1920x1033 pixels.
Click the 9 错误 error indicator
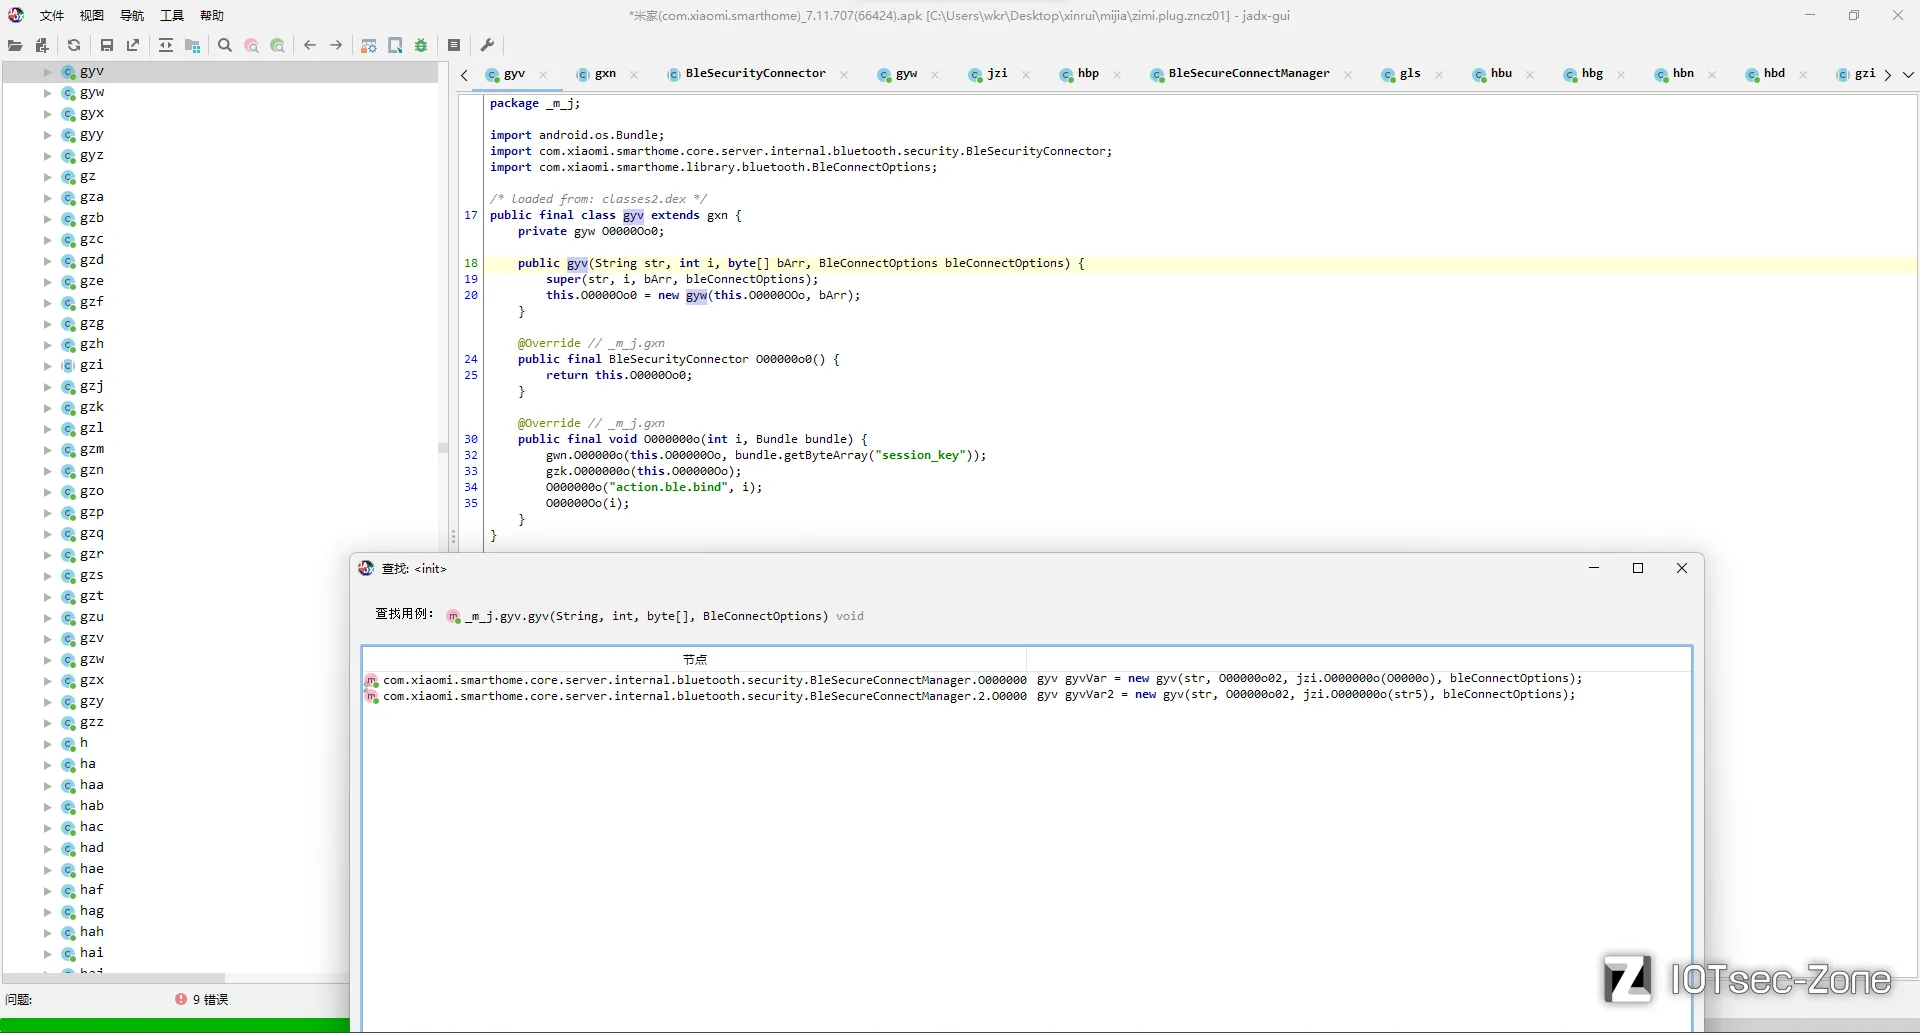coord(202,999)
